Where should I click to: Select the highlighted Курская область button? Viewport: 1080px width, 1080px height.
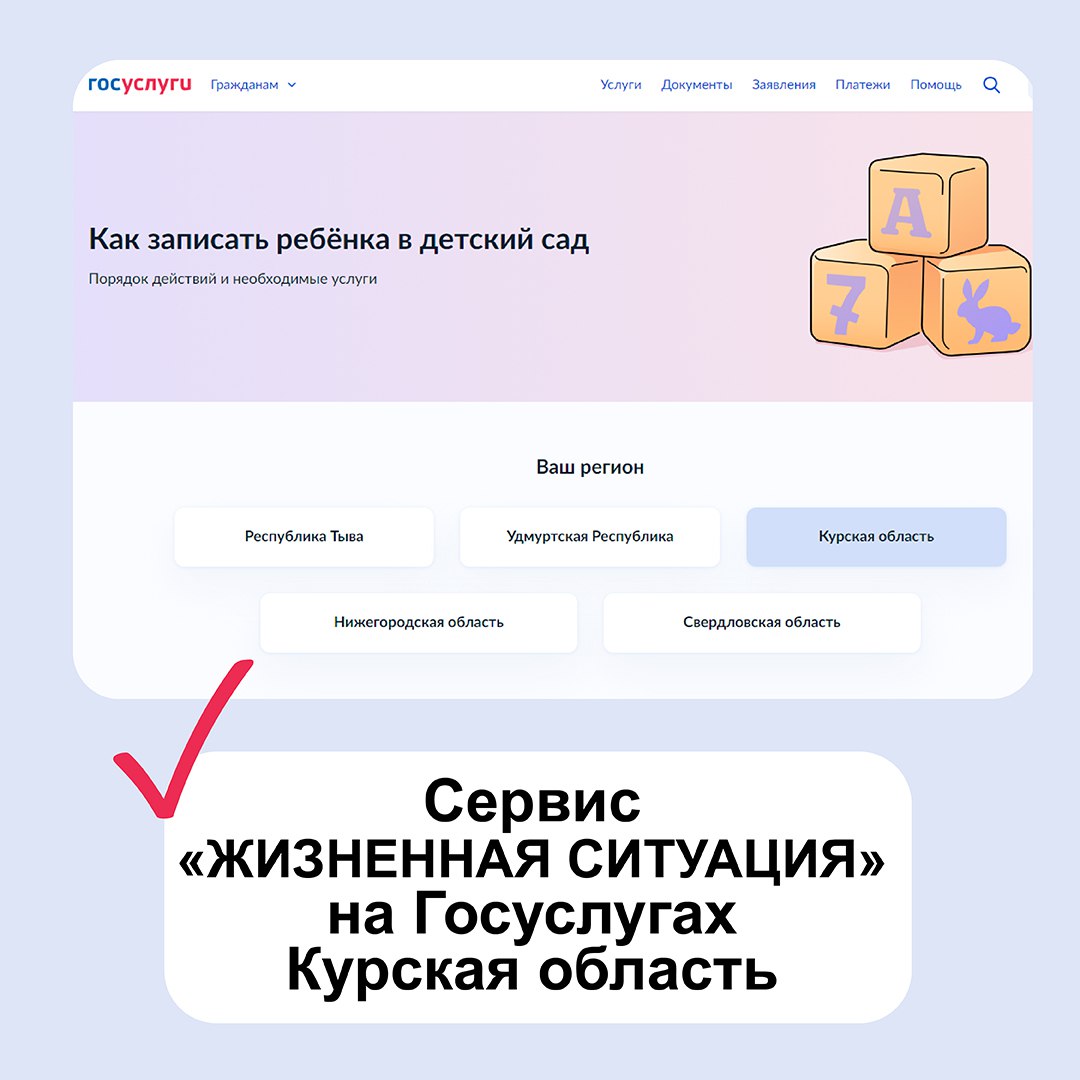[x=876, y=537]
